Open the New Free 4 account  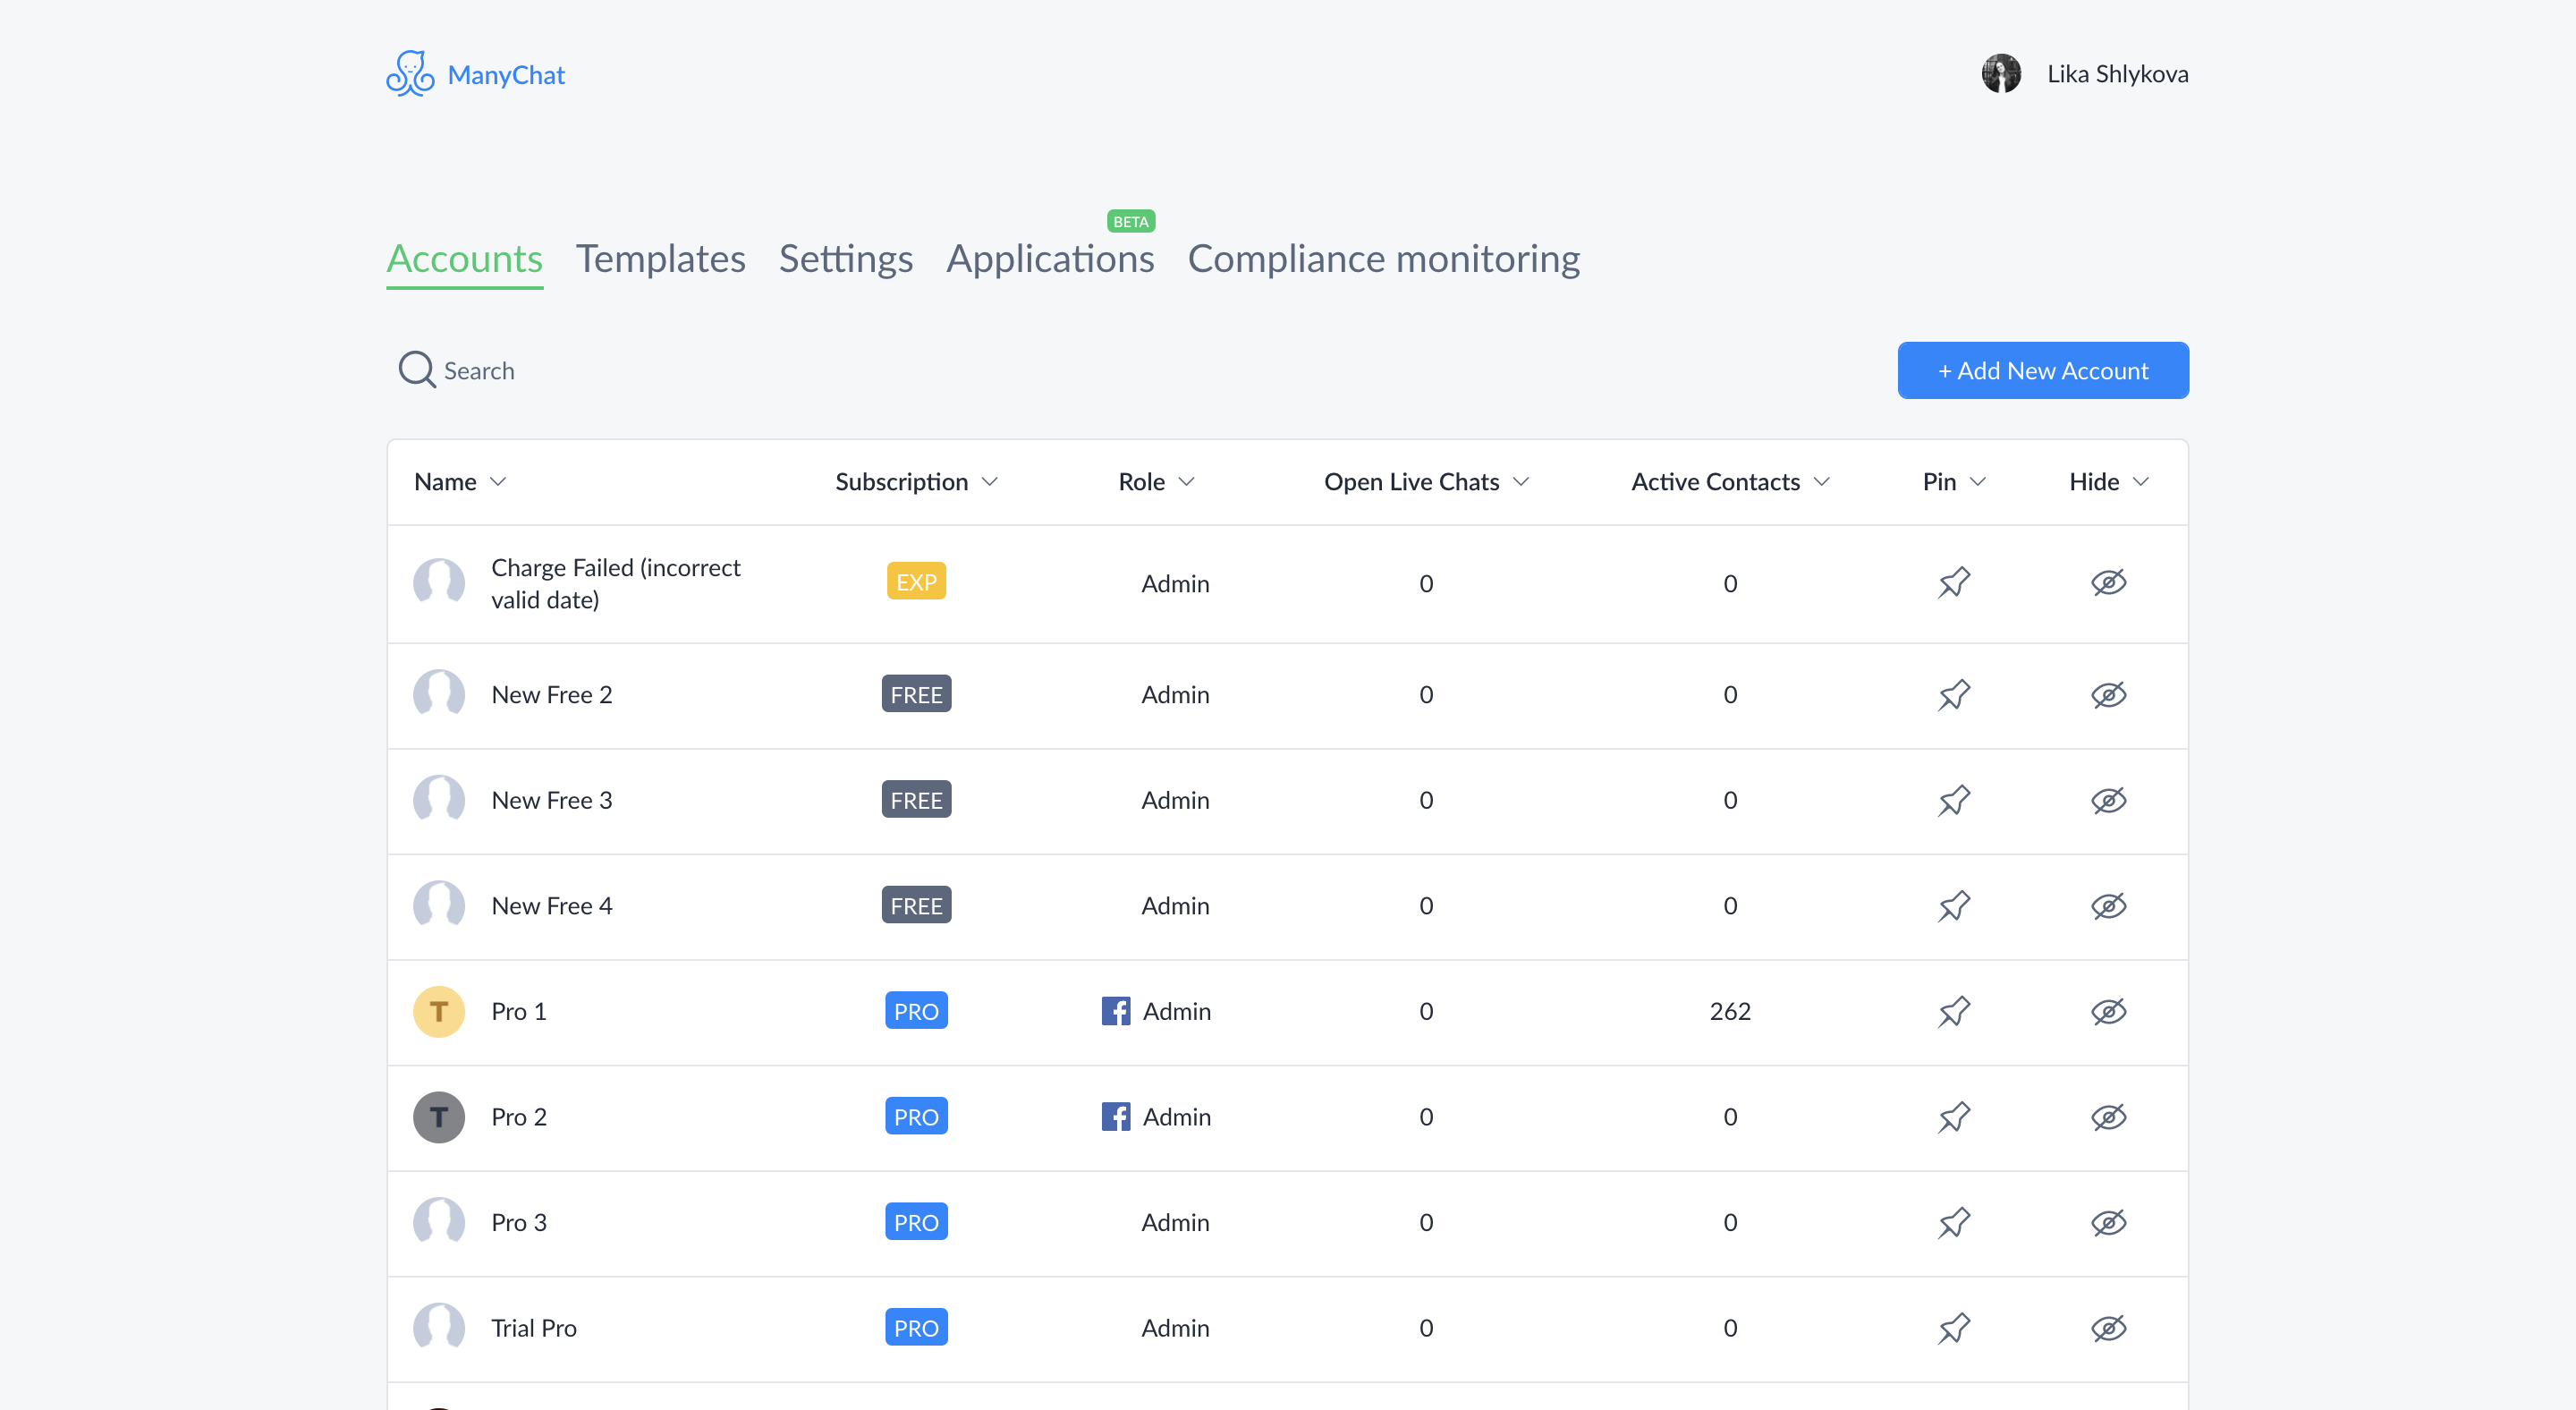pyautogui.click(x=551, y=906)
